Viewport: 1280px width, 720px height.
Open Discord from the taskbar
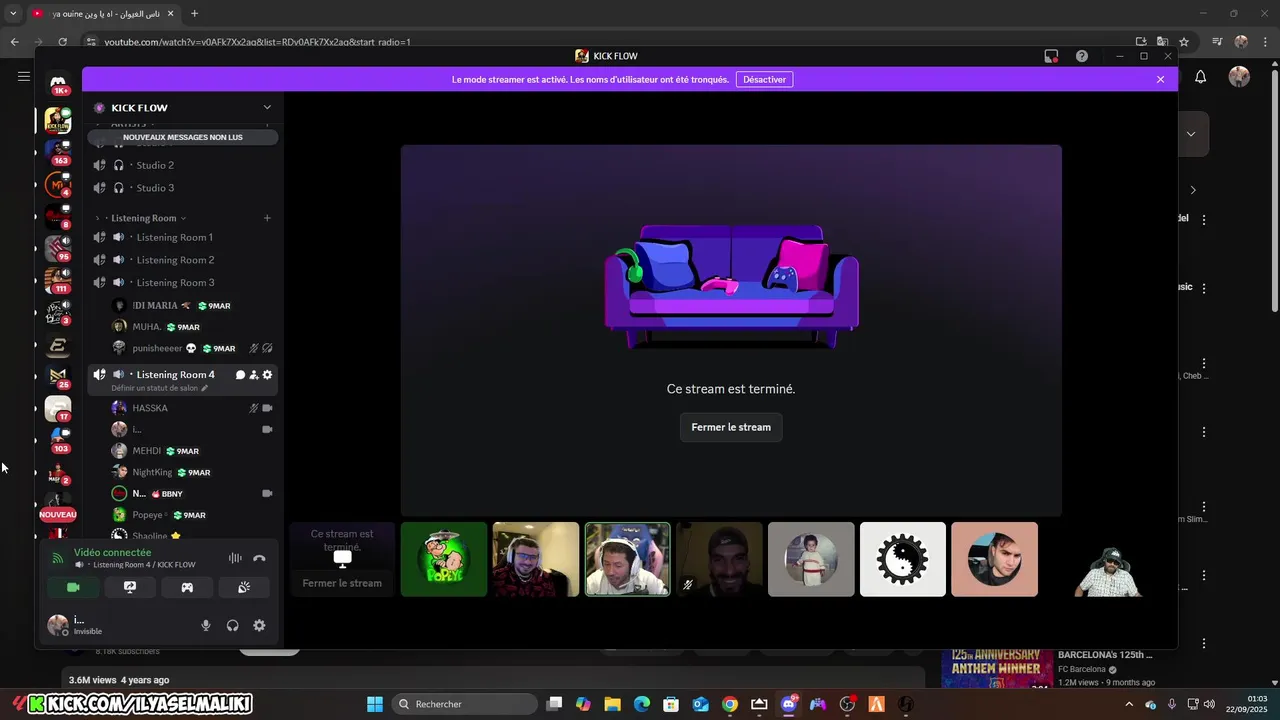tap(789, 704)
